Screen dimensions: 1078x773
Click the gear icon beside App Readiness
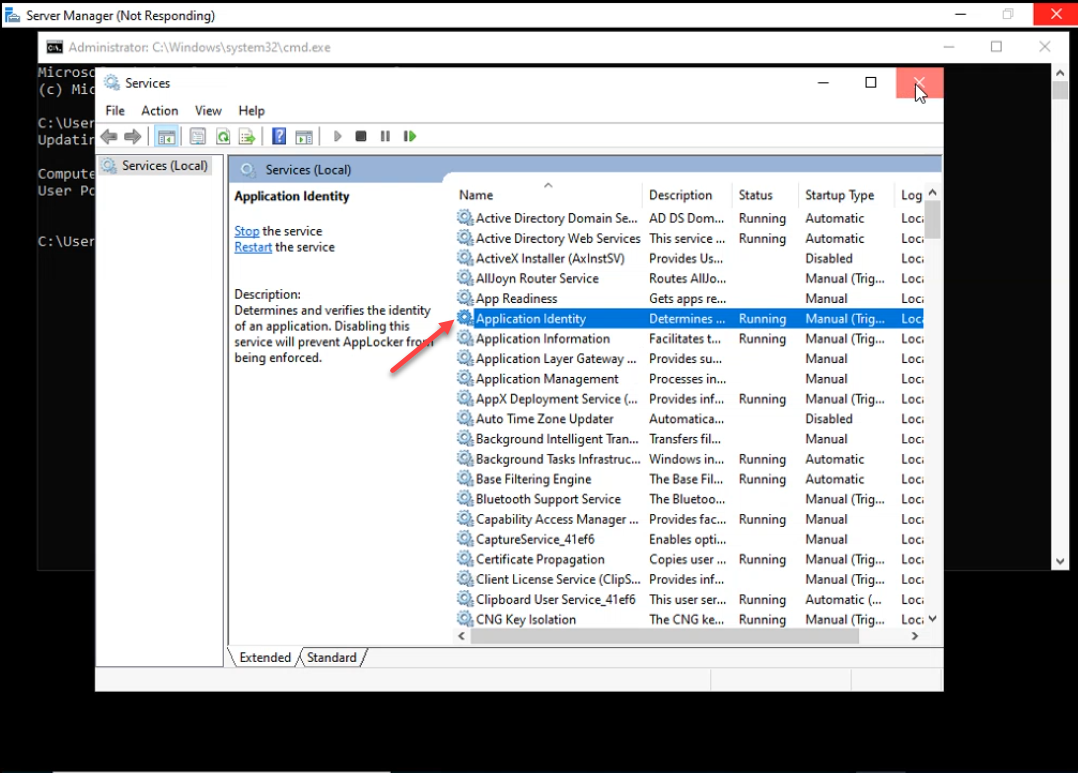click(x=465, y=298)
